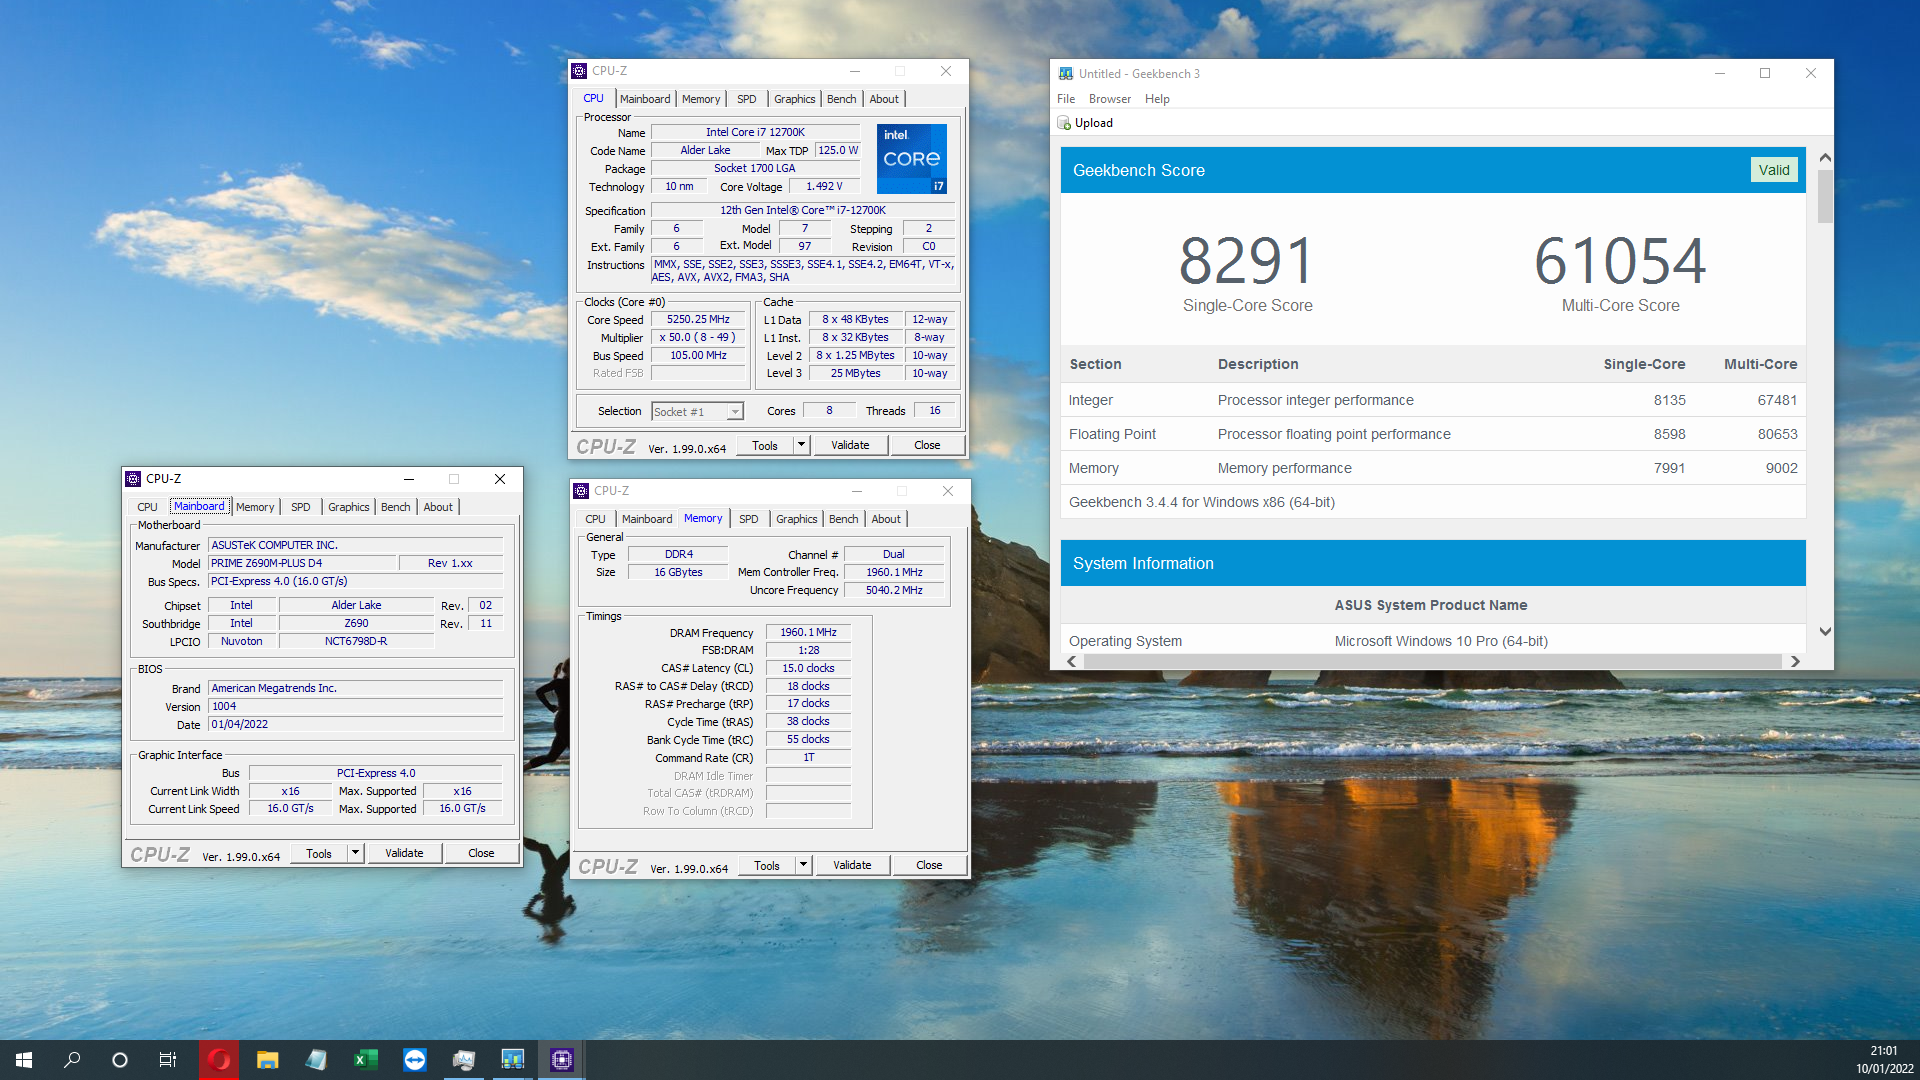Click Geekbench horizontal scroll left arrow

(1072, 661)
